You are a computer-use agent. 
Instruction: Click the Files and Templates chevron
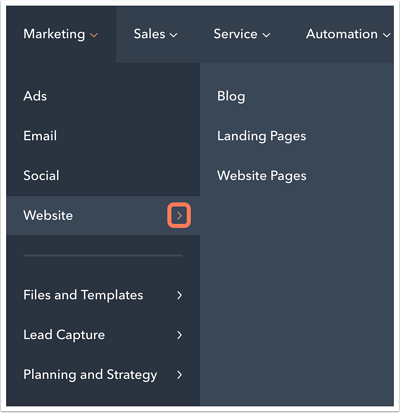[x=180, y=295]
